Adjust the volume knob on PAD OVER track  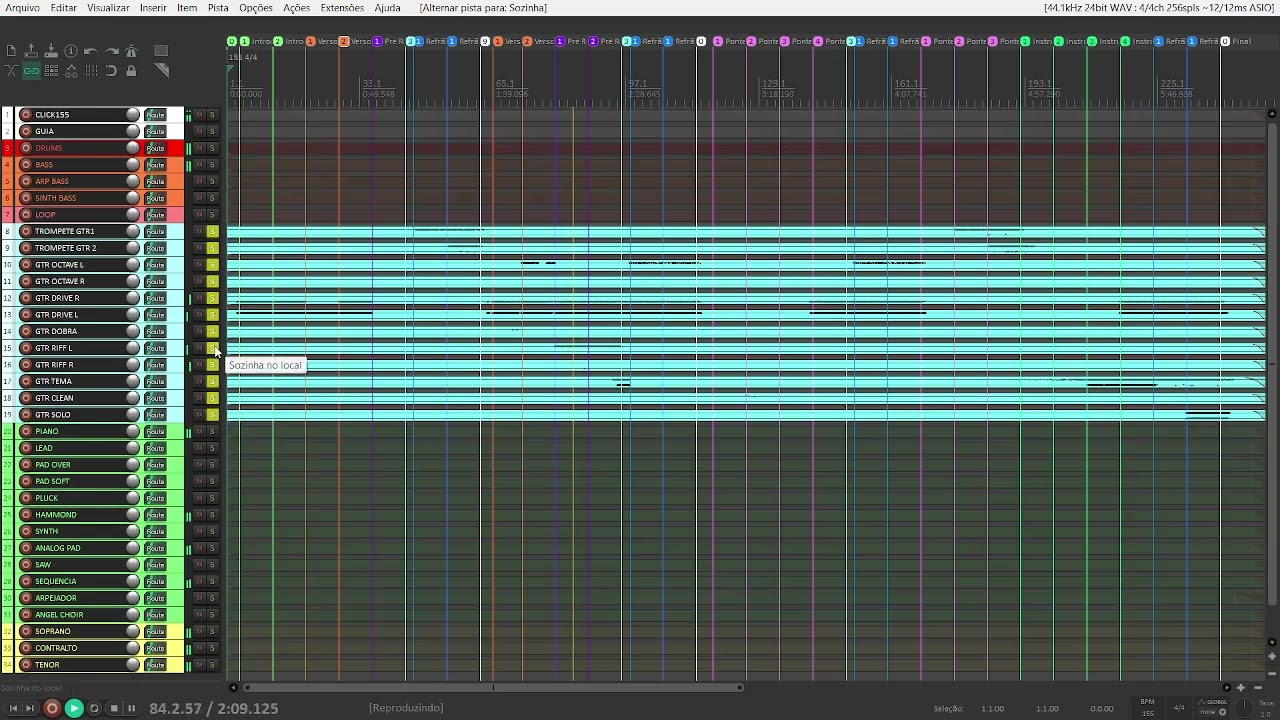132,465
